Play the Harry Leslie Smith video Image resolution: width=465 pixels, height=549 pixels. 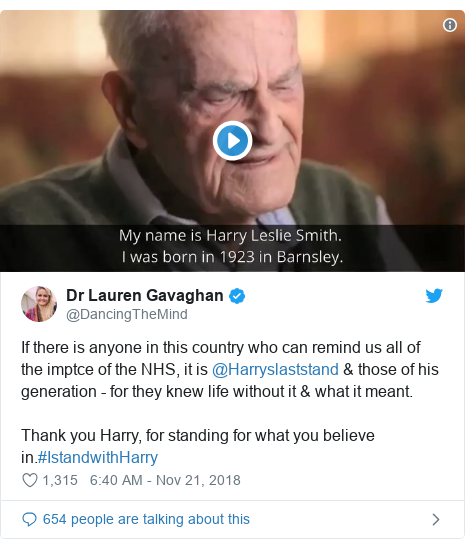coord(232,140)
